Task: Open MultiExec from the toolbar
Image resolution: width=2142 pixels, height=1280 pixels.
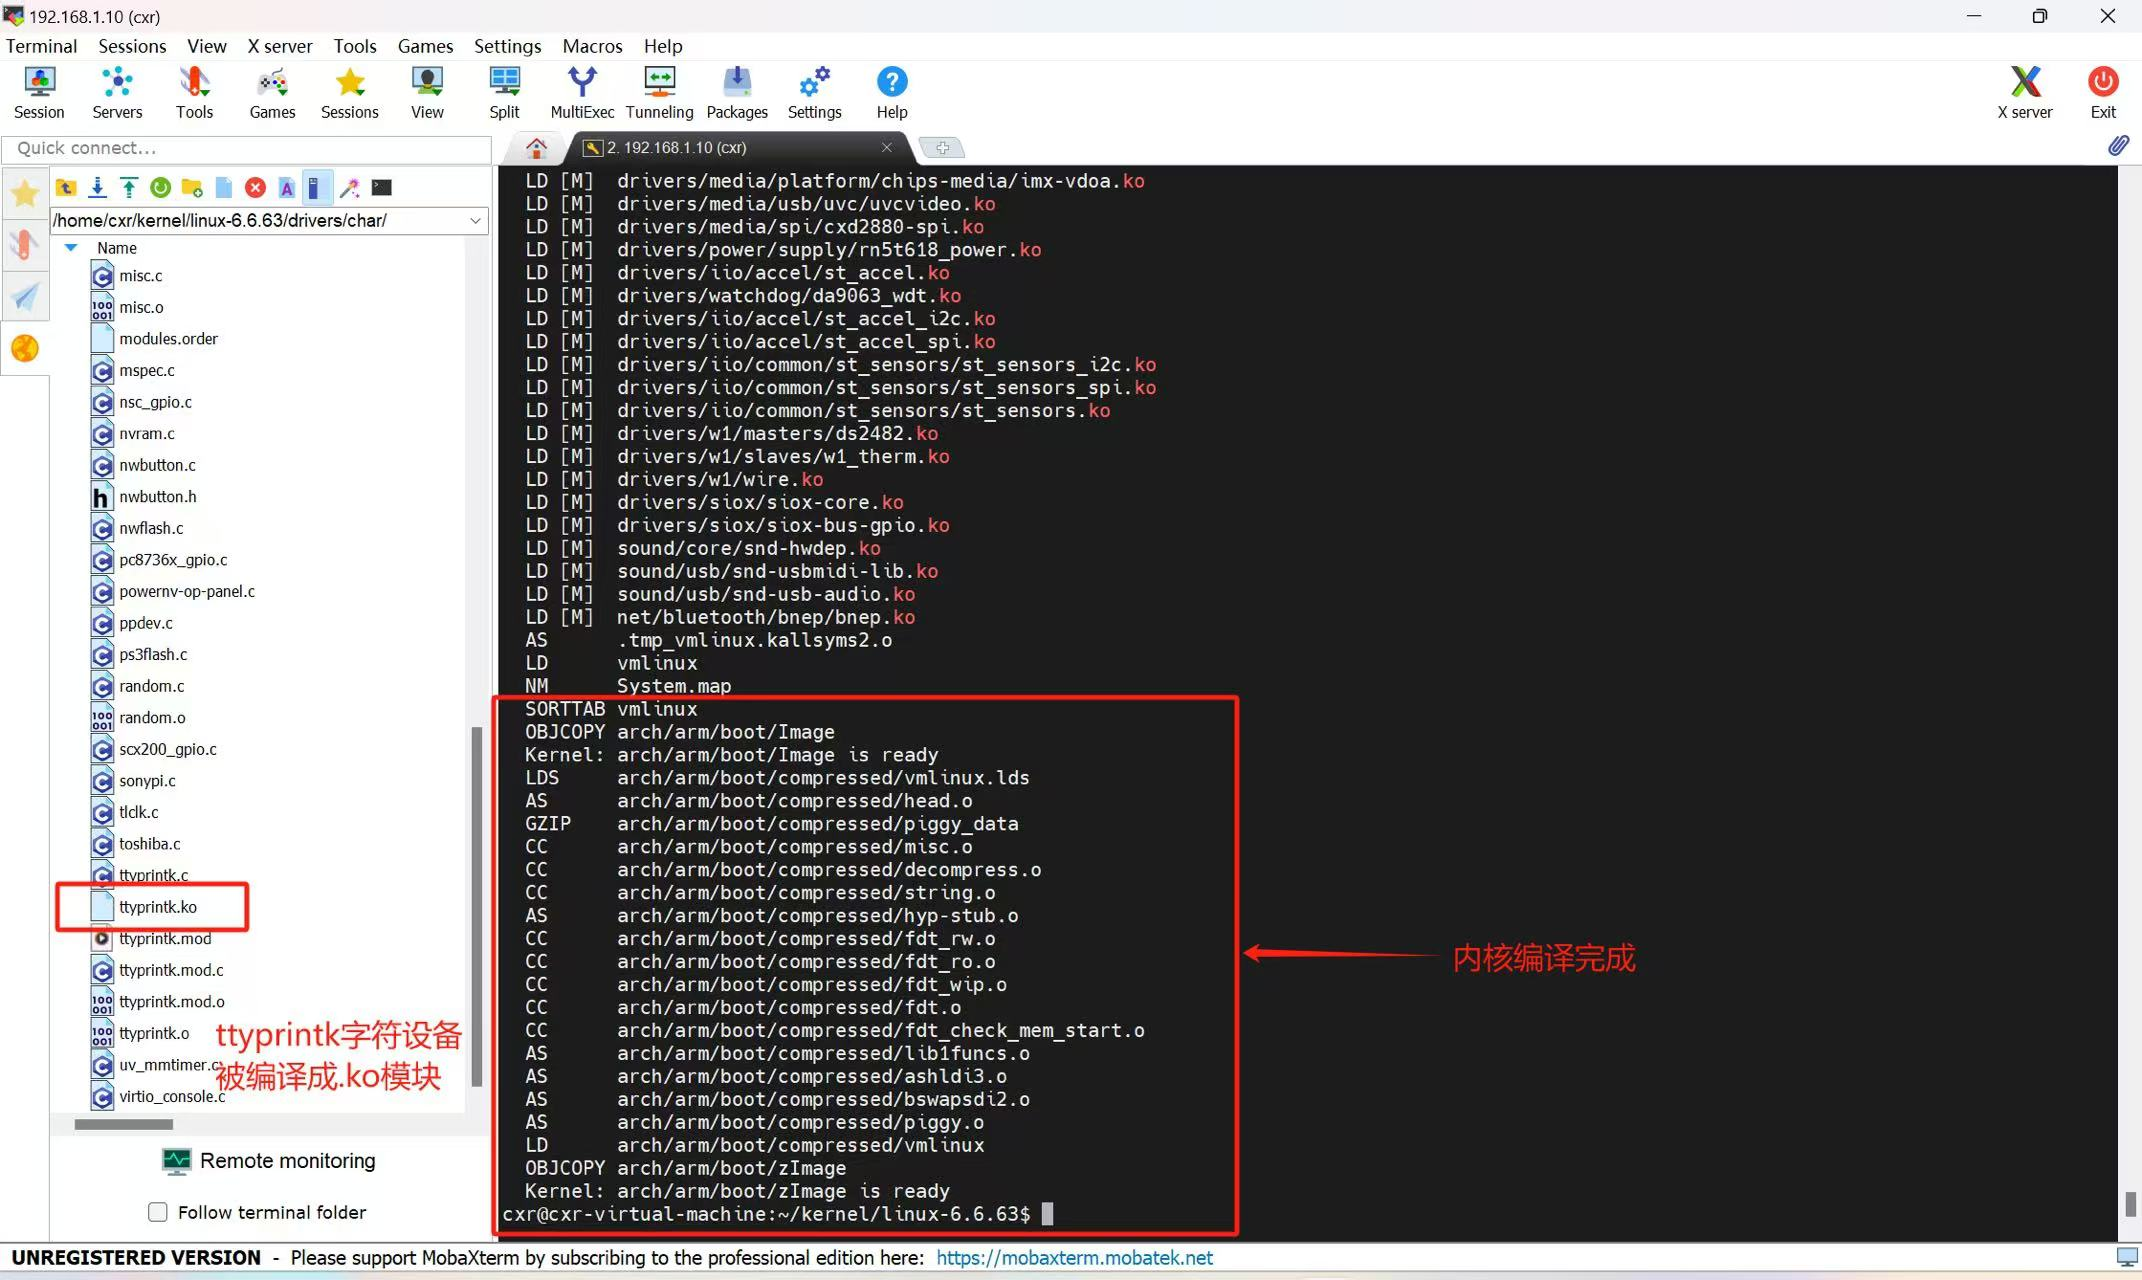Action: tap(582, 92)
